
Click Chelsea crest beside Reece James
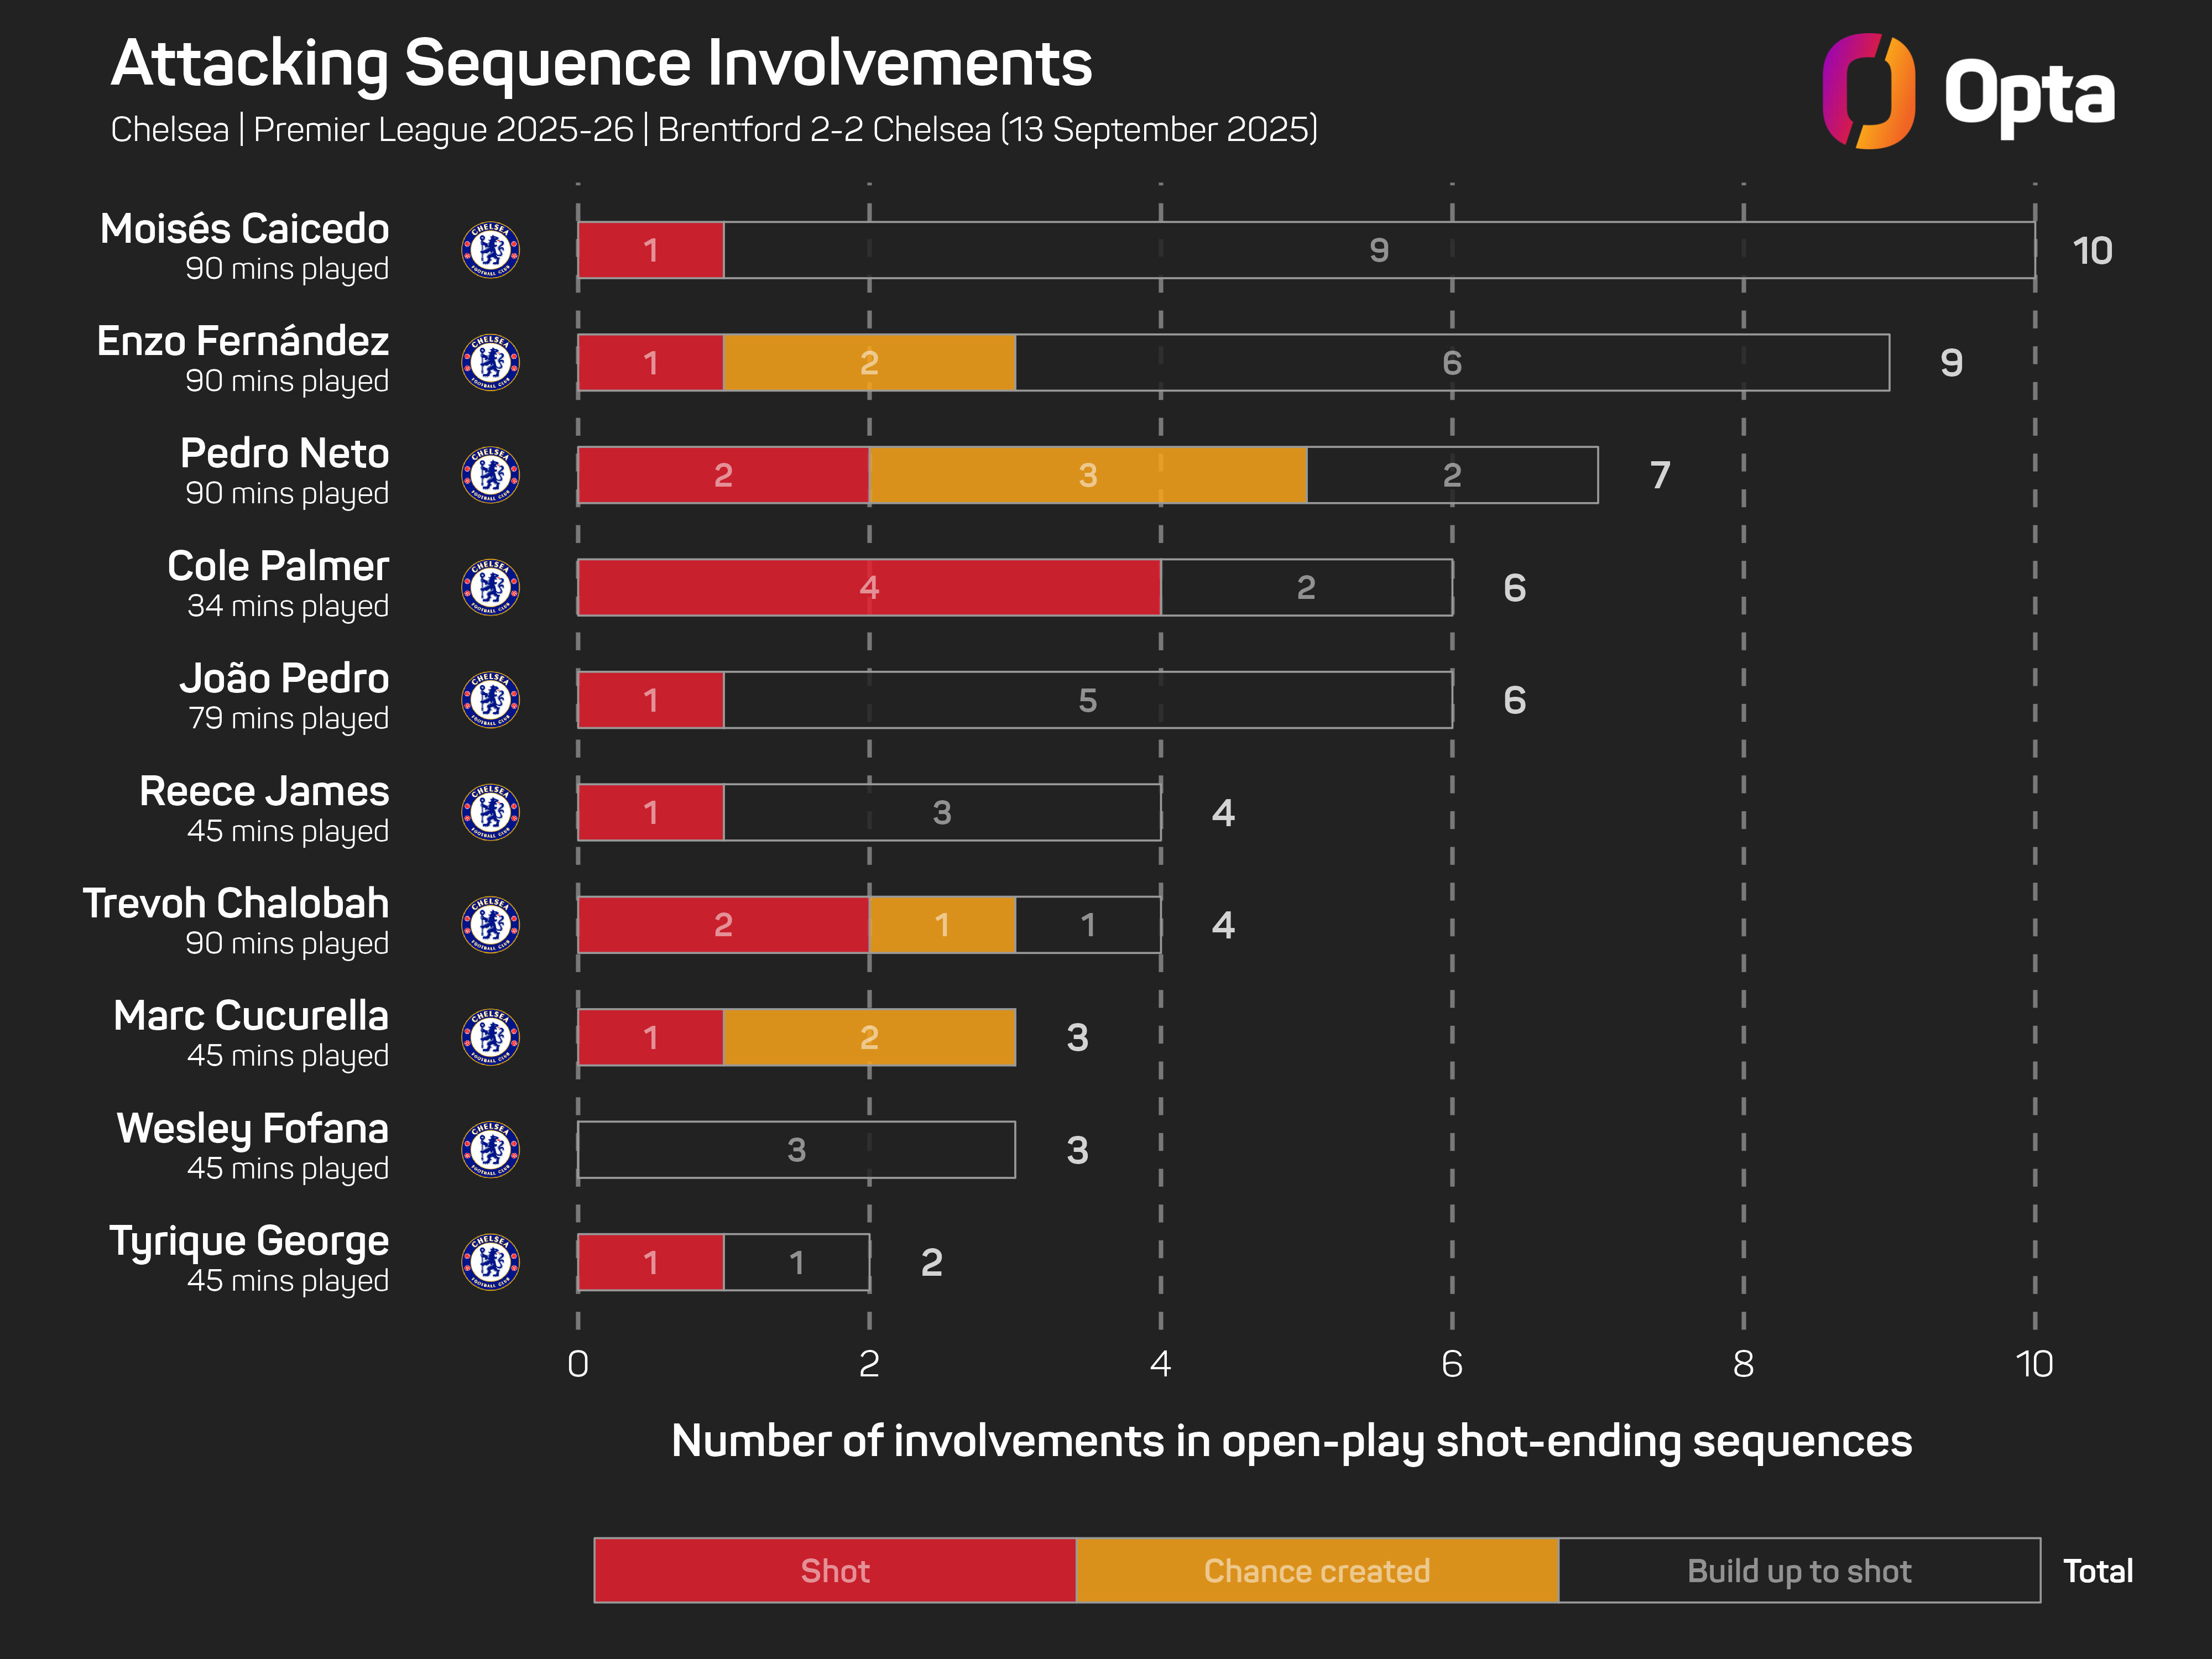point(490,812)
